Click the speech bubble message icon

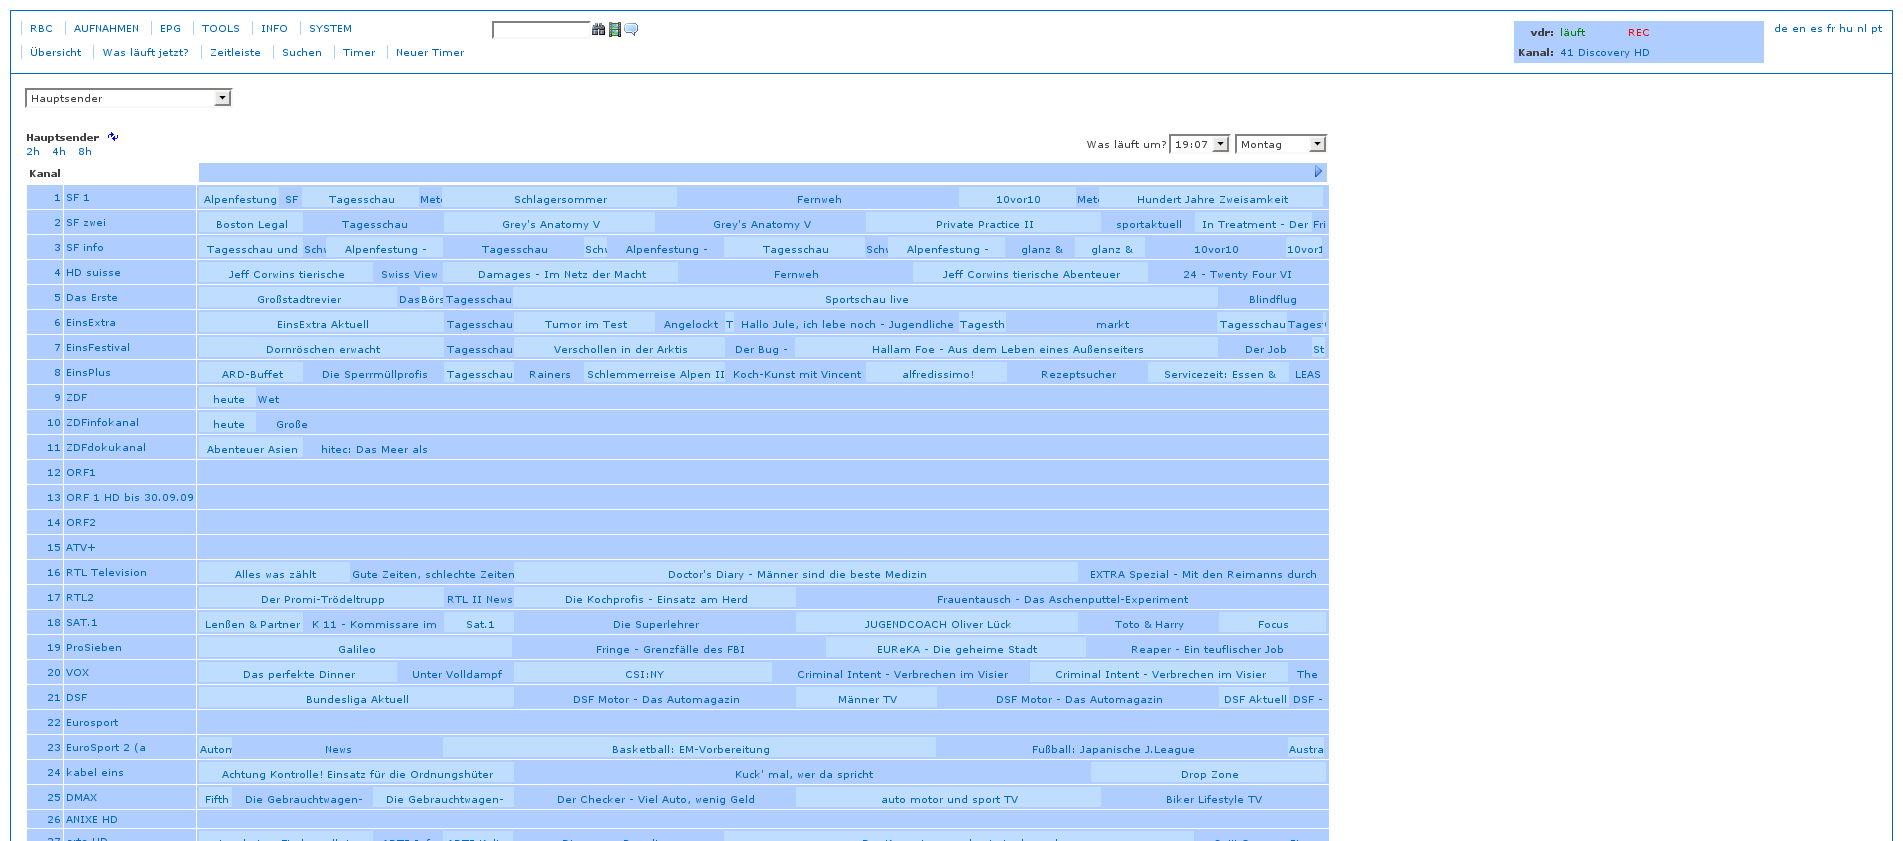[x=631, y=30]
